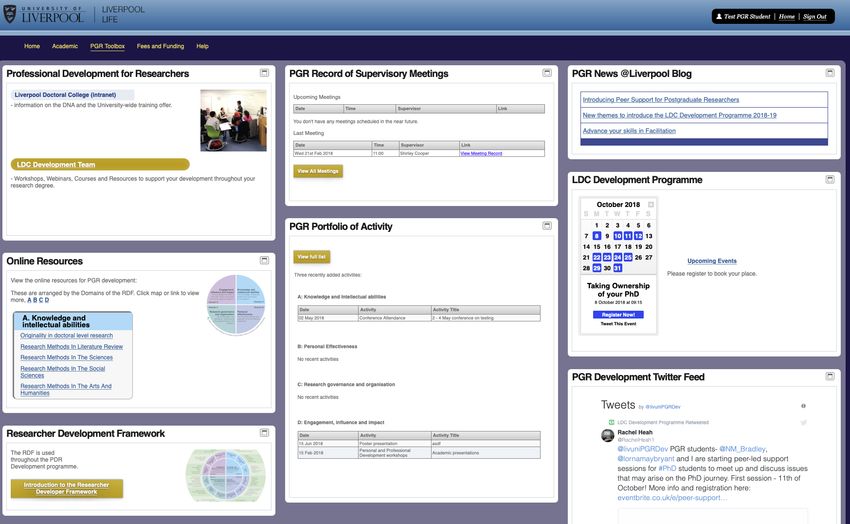850x524 pixels.
Task: Open the Fees and Funding menu
Action: tap(160, 46)
